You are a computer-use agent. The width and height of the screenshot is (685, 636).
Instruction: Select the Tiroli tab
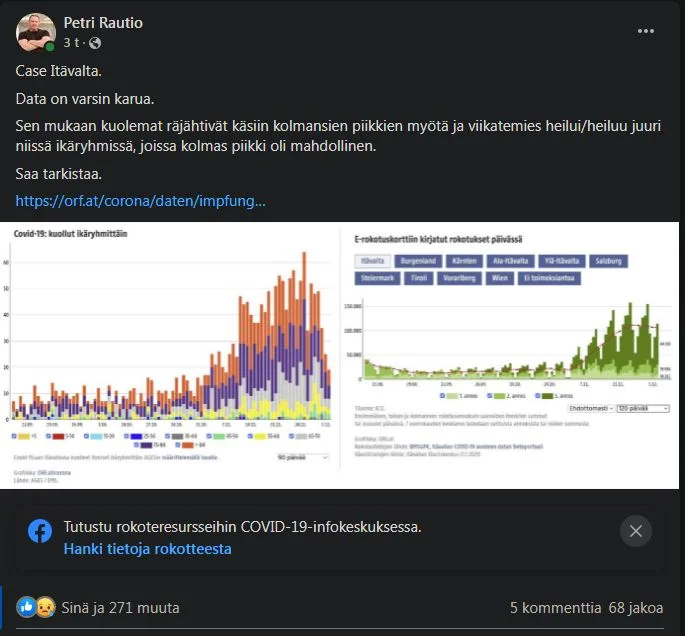pos(419,278)
